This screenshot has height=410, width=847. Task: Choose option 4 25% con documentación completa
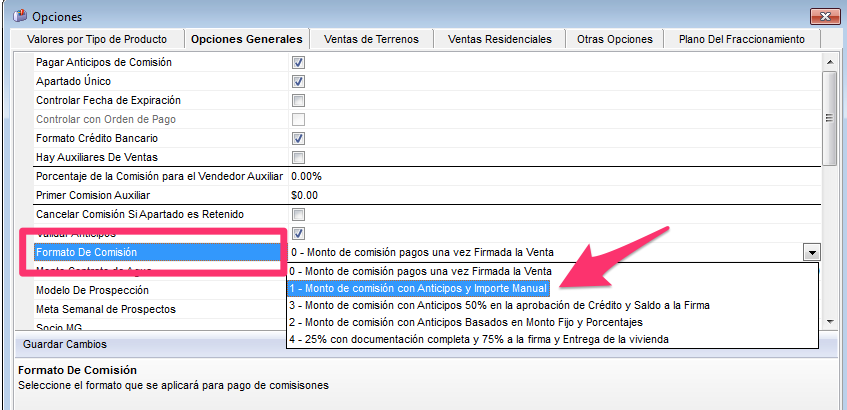478,339
